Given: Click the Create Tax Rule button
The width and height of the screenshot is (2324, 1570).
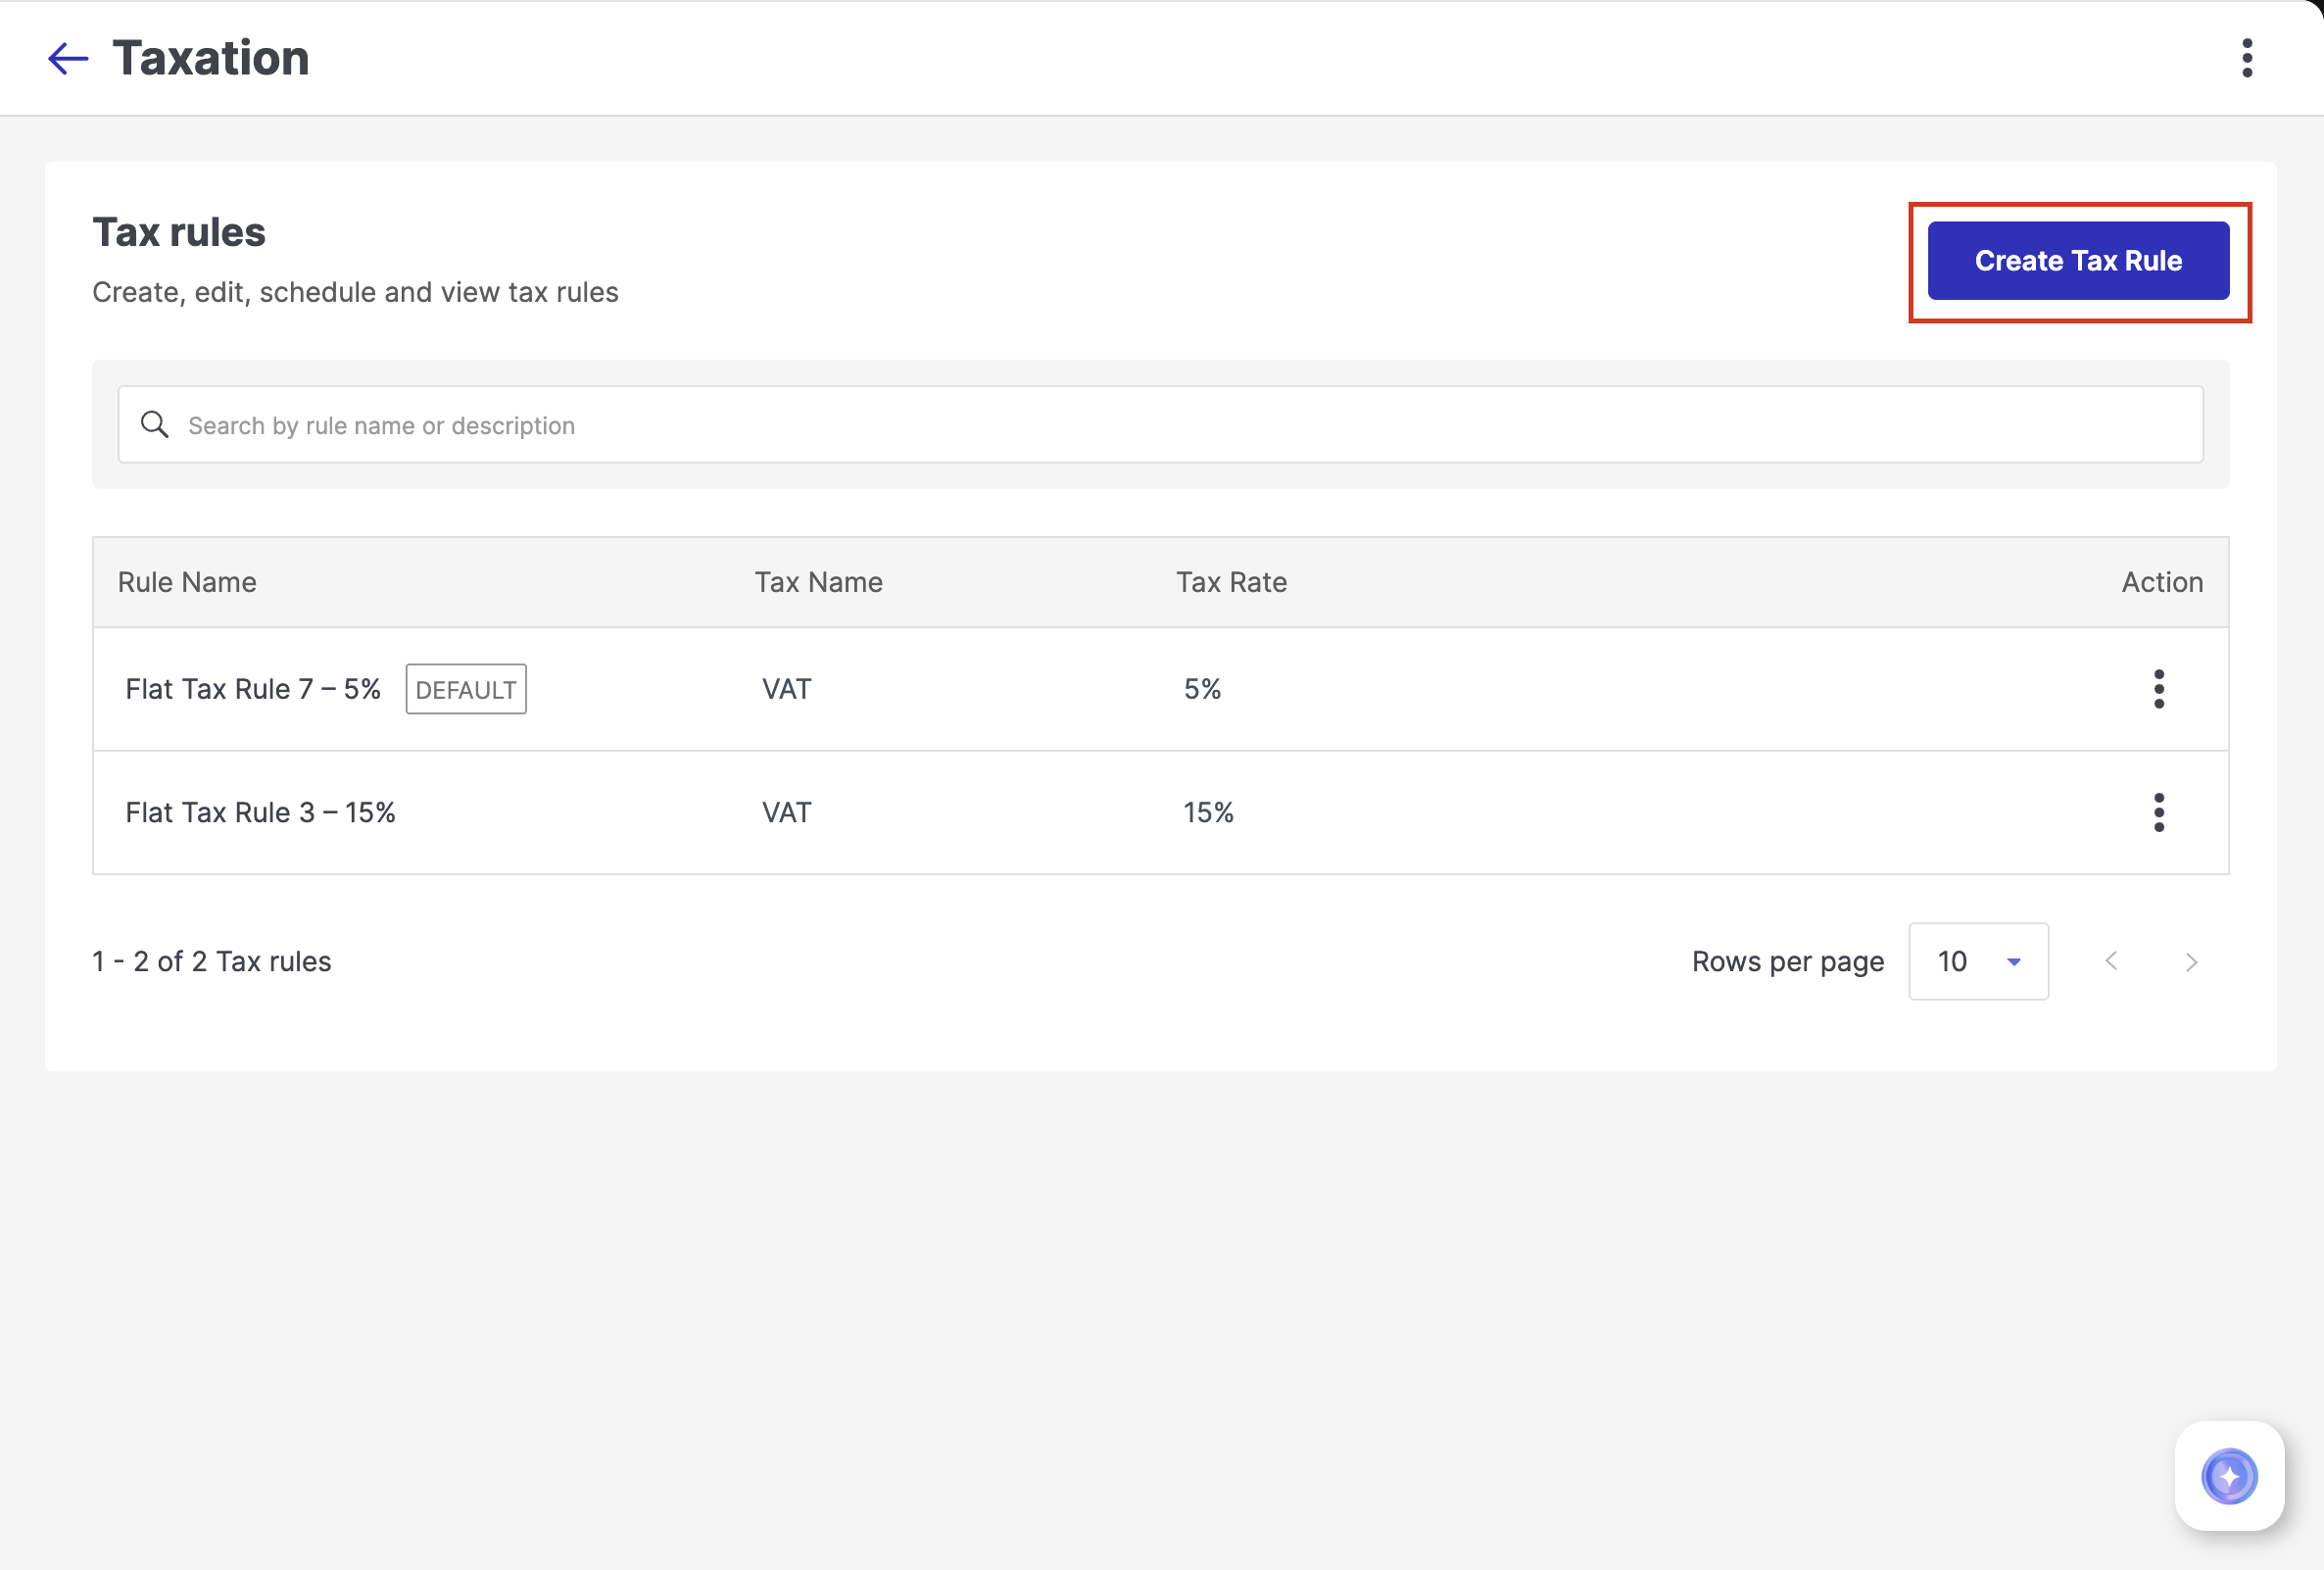Looking at the screenshot, I should (x=2078, y=261).
